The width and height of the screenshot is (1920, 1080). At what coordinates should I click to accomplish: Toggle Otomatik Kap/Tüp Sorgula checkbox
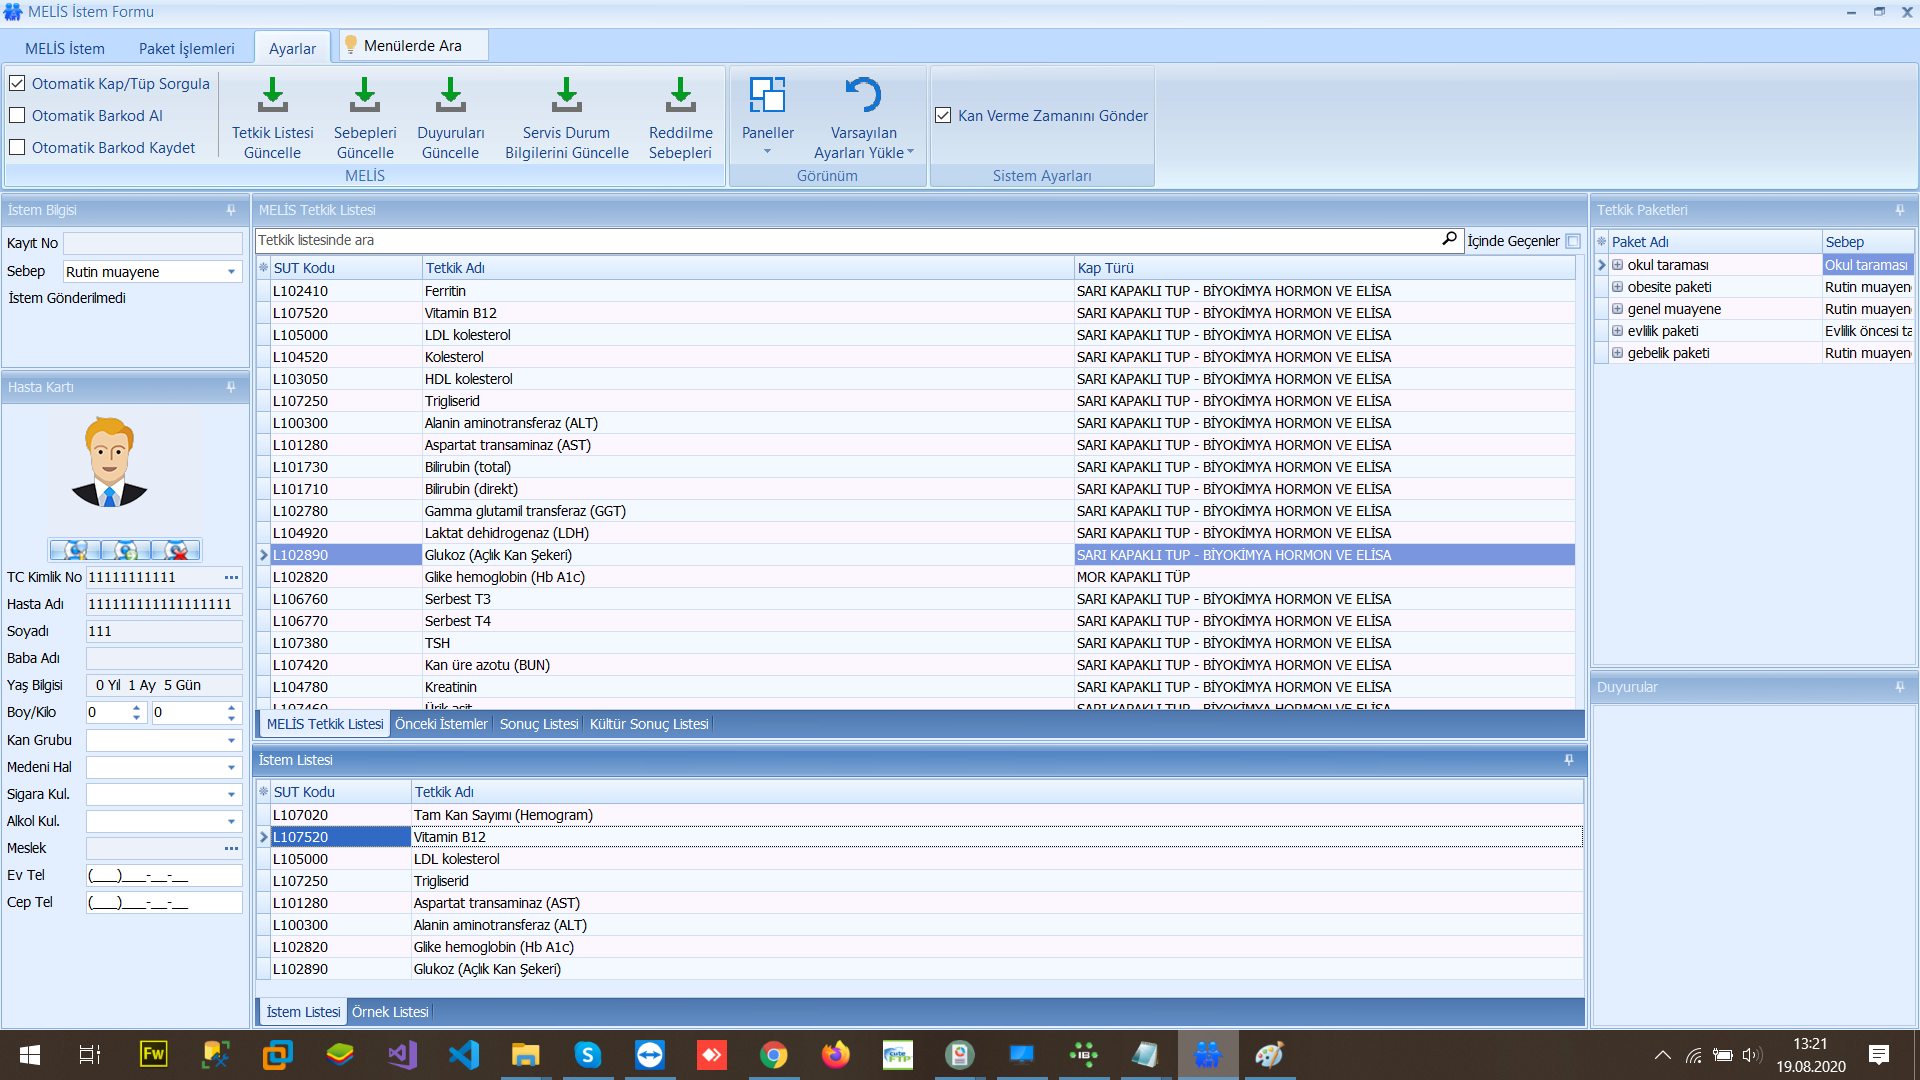click(17, 83)
